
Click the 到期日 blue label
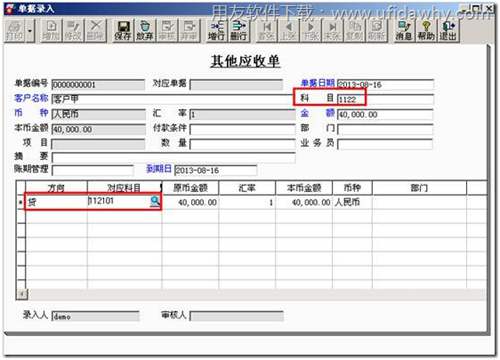(x=159, y=169)
